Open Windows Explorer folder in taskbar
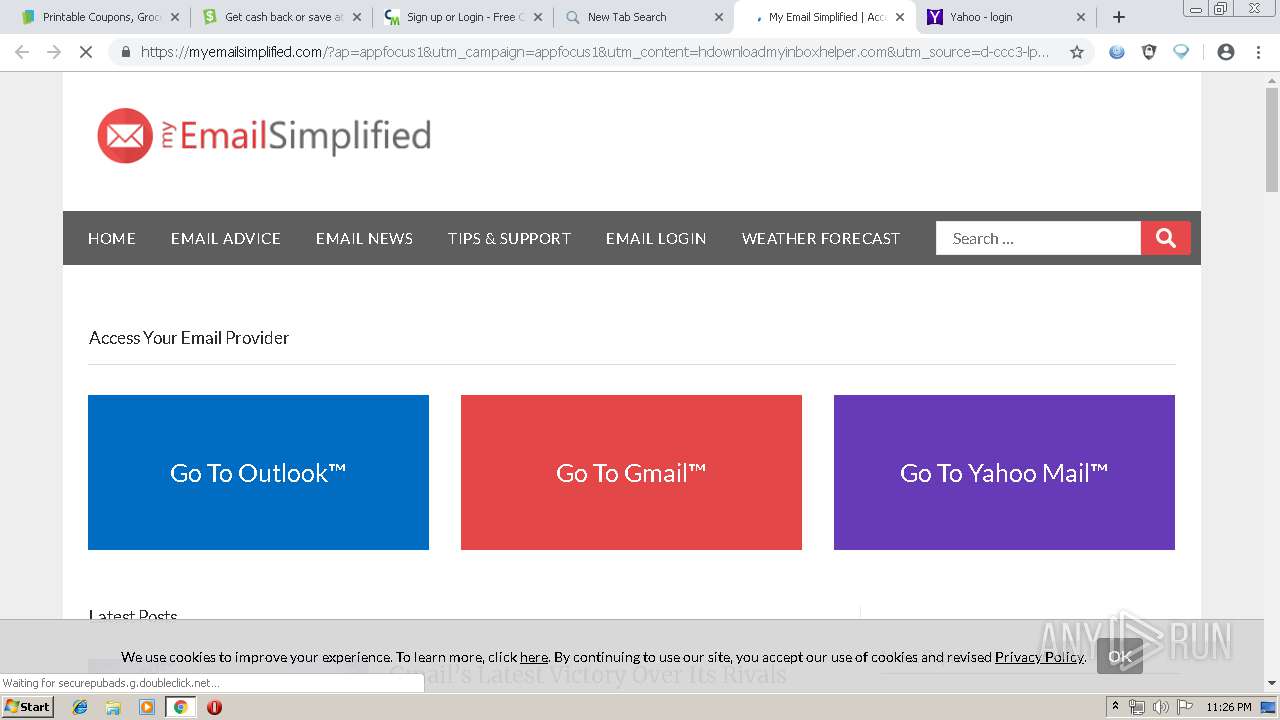The width and height of the screenshot is (1280, 720). coord(113,707)
